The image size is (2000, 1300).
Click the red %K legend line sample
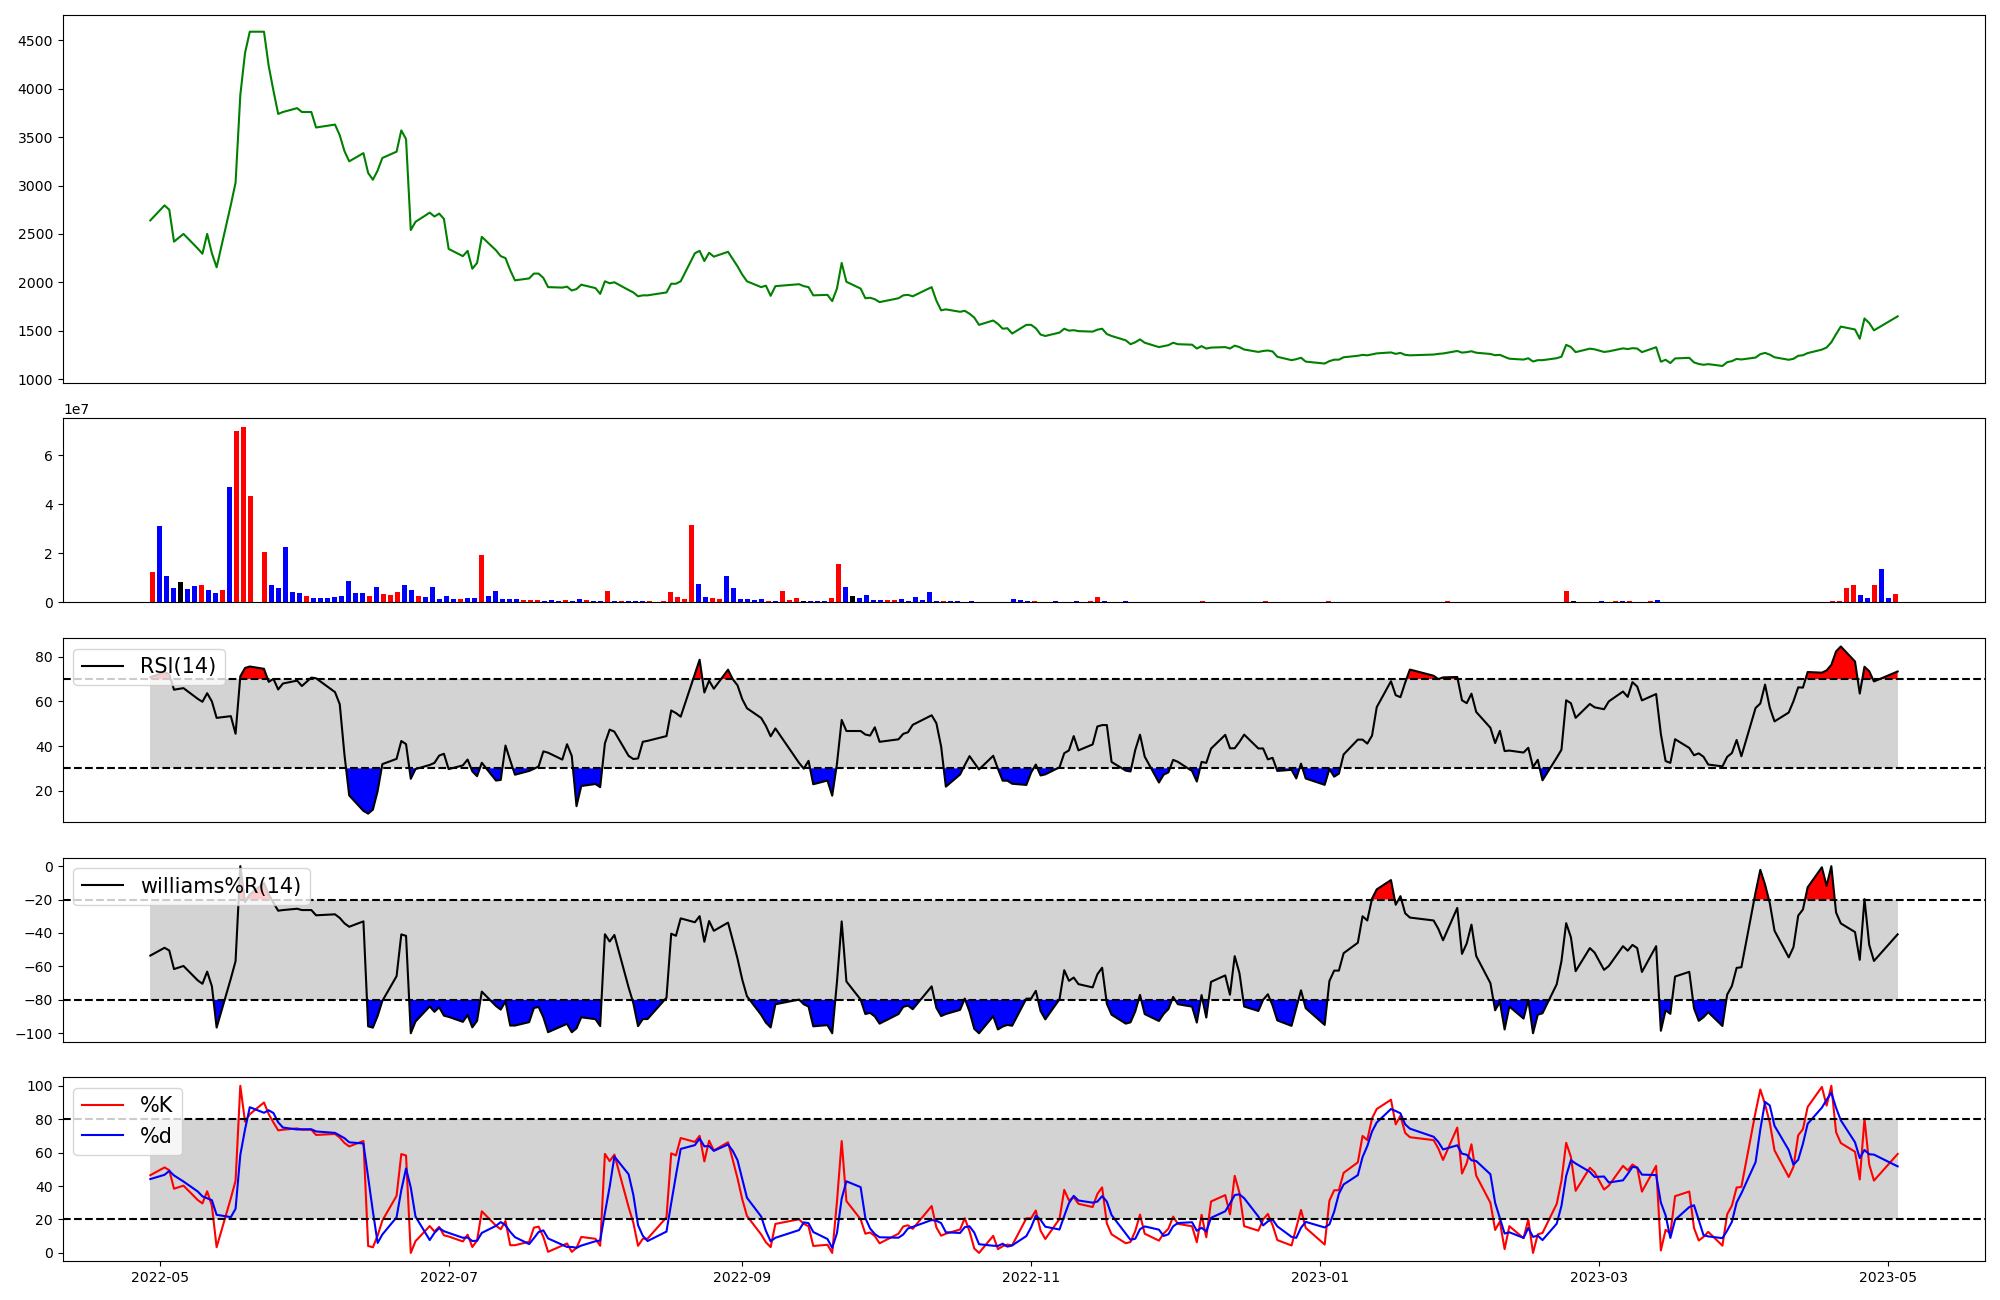point(102,1105)
